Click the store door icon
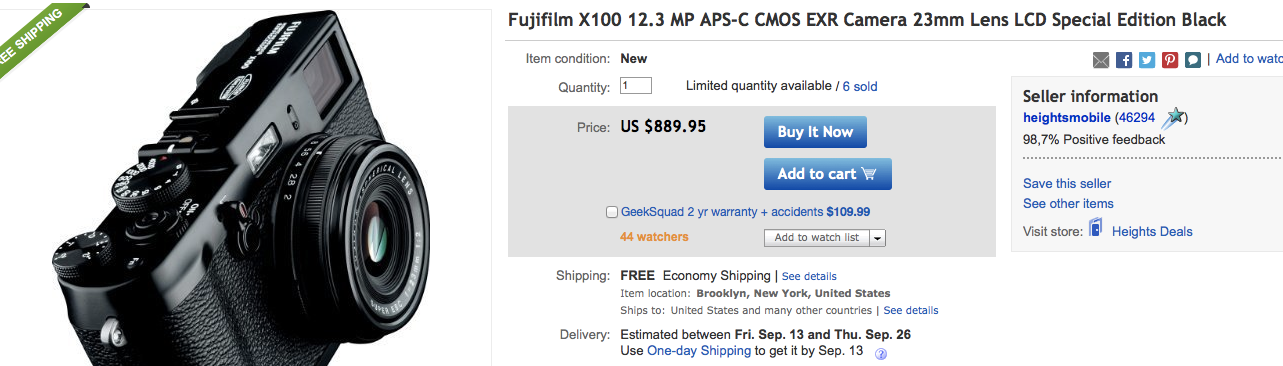Viewport: 1283px width, 366px height. click(x=1096, y=229)
